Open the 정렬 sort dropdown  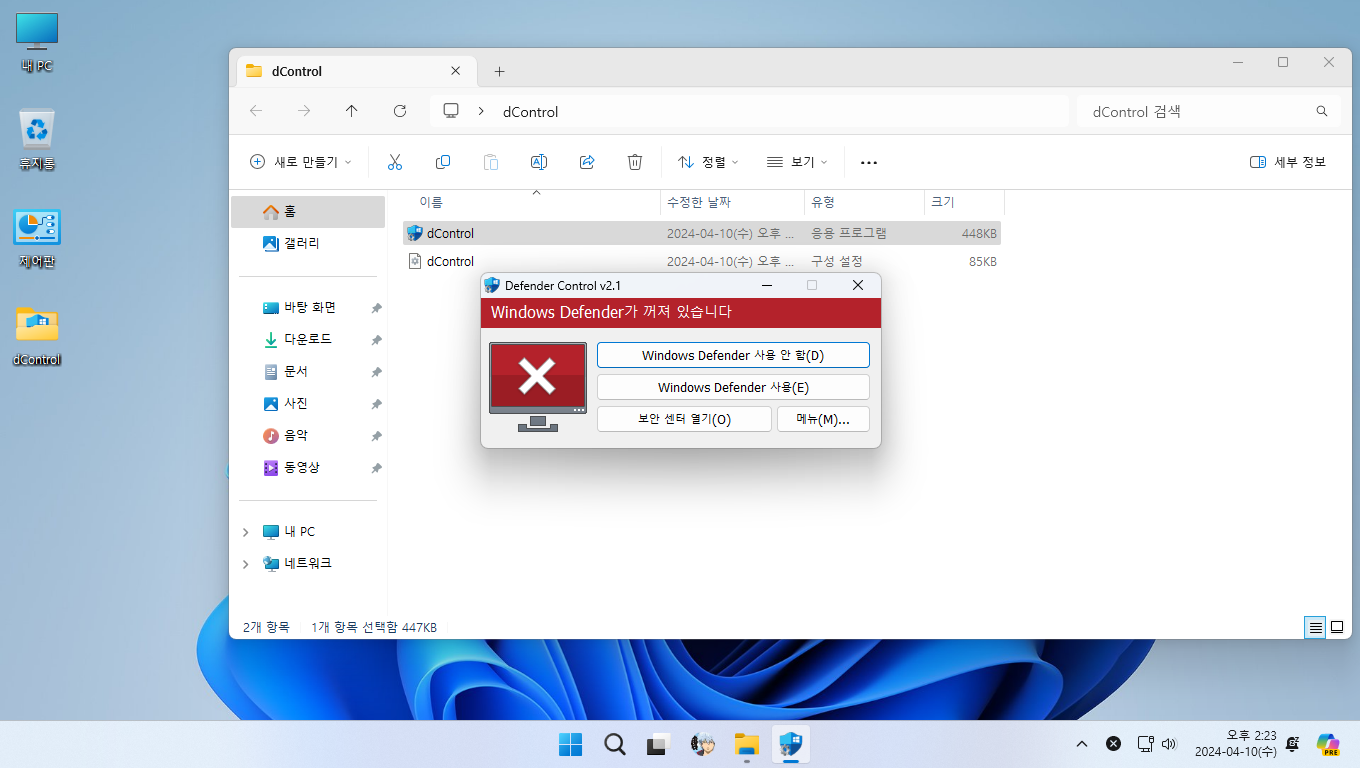point(708,162)
